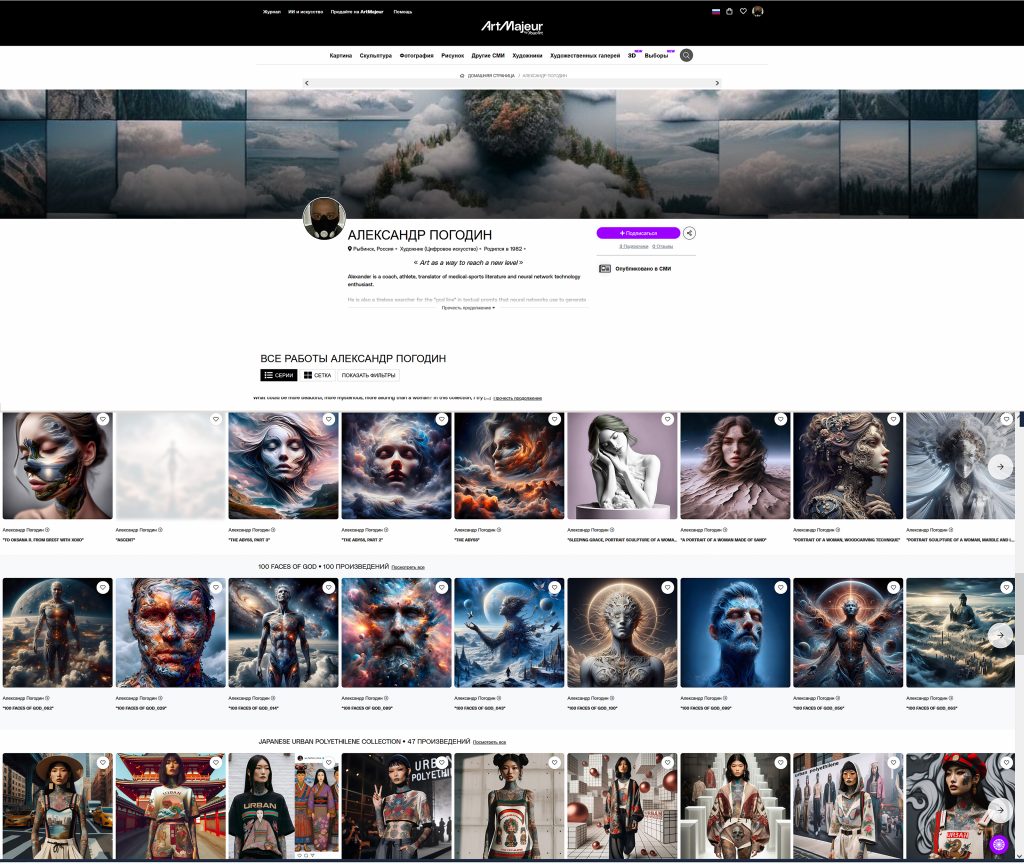
Task: Open favorites heart icon in header
Action: coord(743,12)
